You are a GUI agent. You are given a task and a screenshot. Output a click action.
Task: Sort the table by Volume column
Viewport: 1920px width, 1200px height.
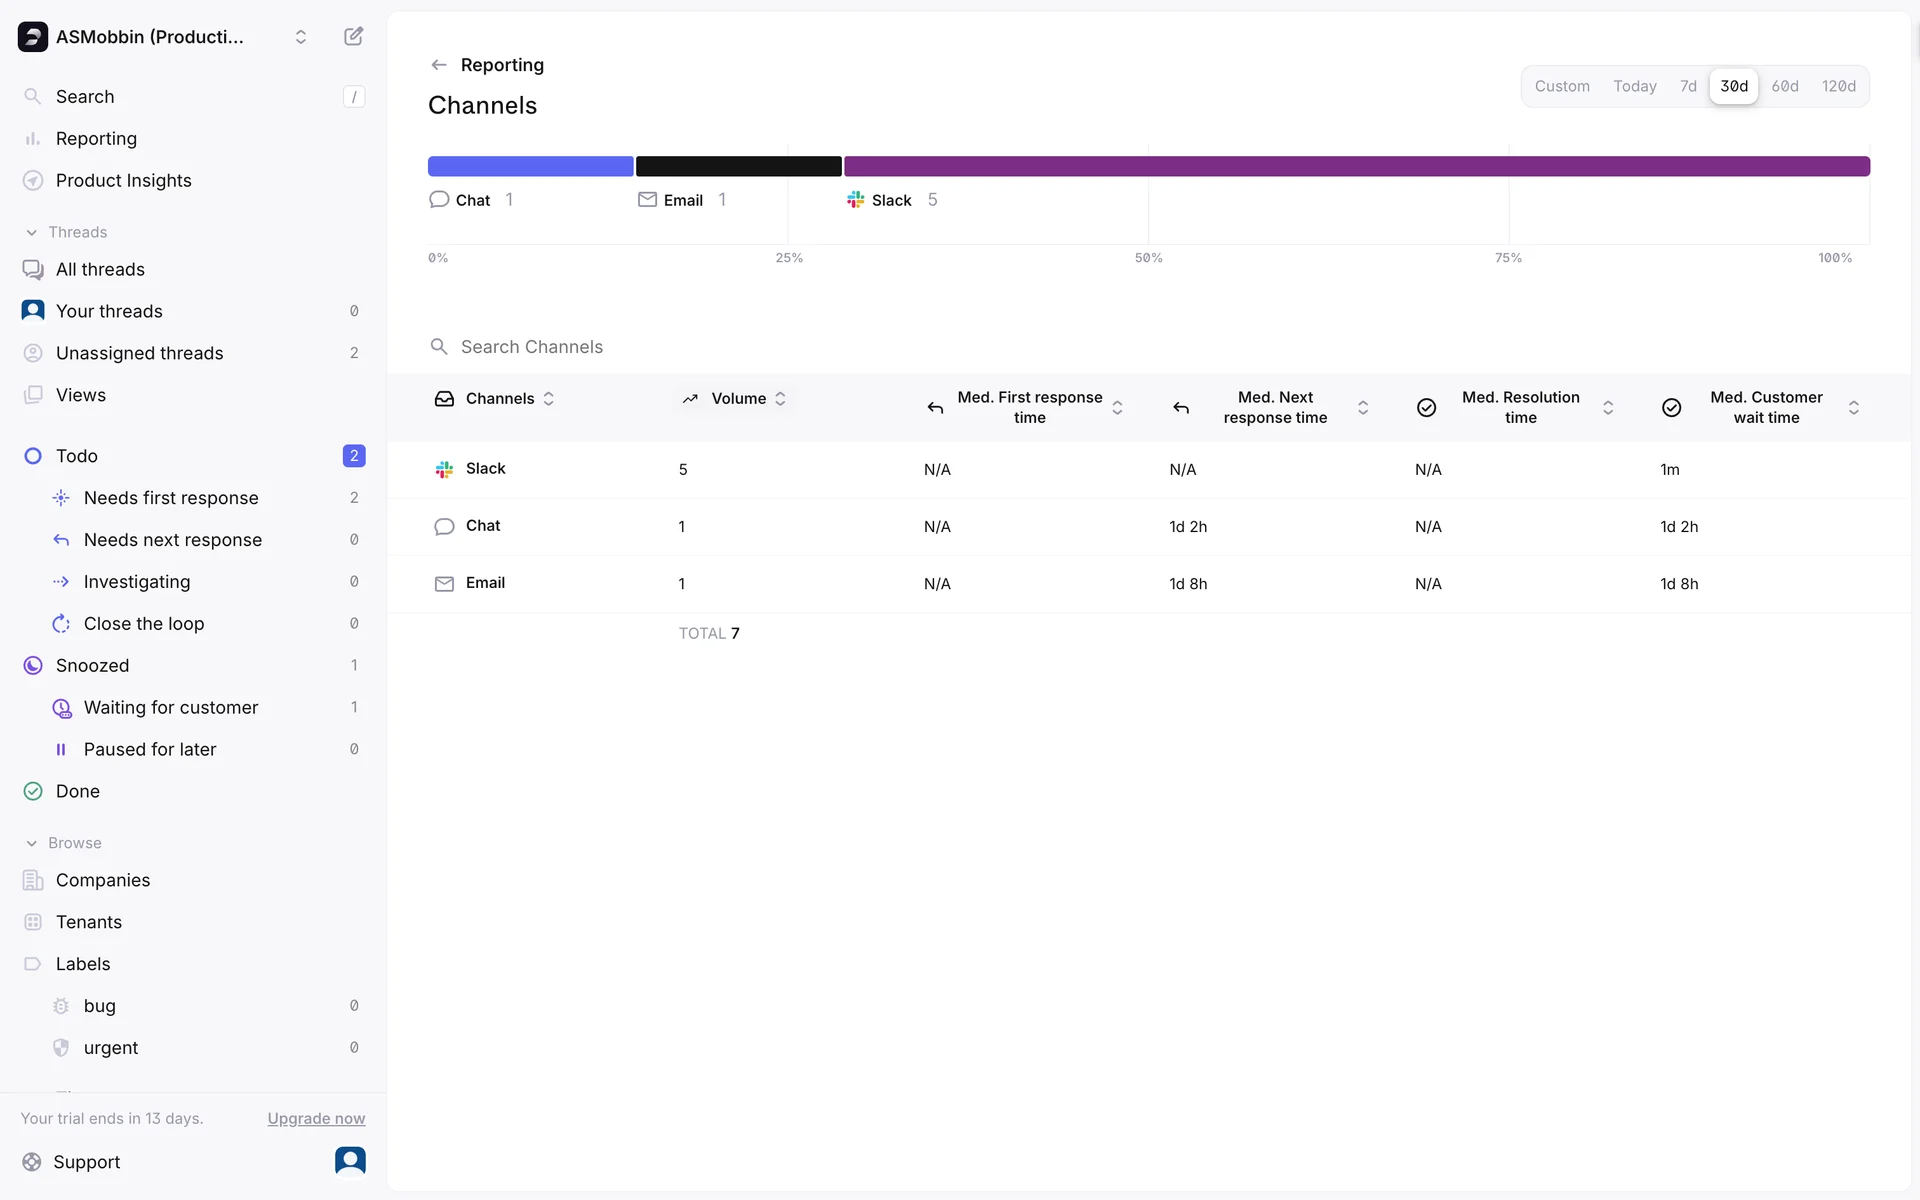(739, 398)
